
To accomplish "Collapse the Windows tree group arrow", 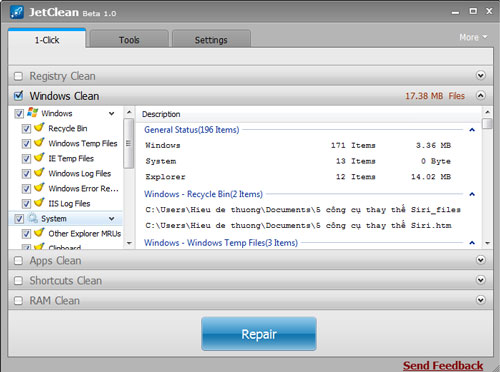I will [111, 114].
